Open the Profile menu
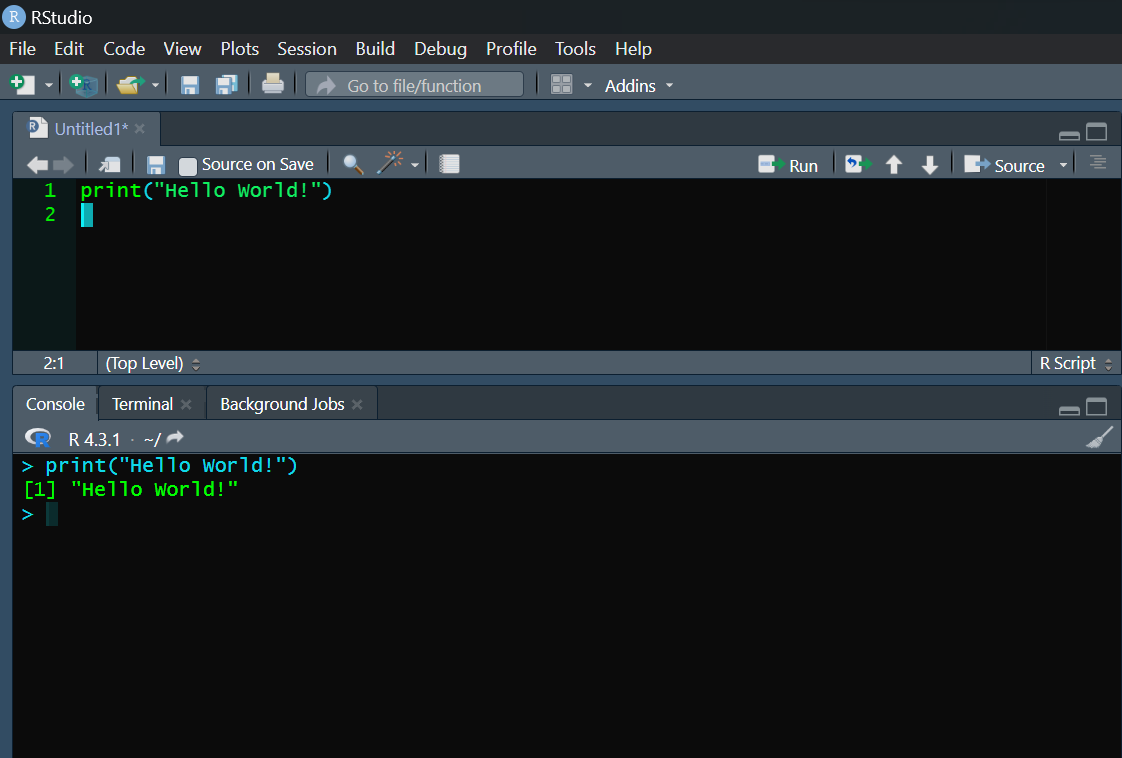 [x=511, y=49]
